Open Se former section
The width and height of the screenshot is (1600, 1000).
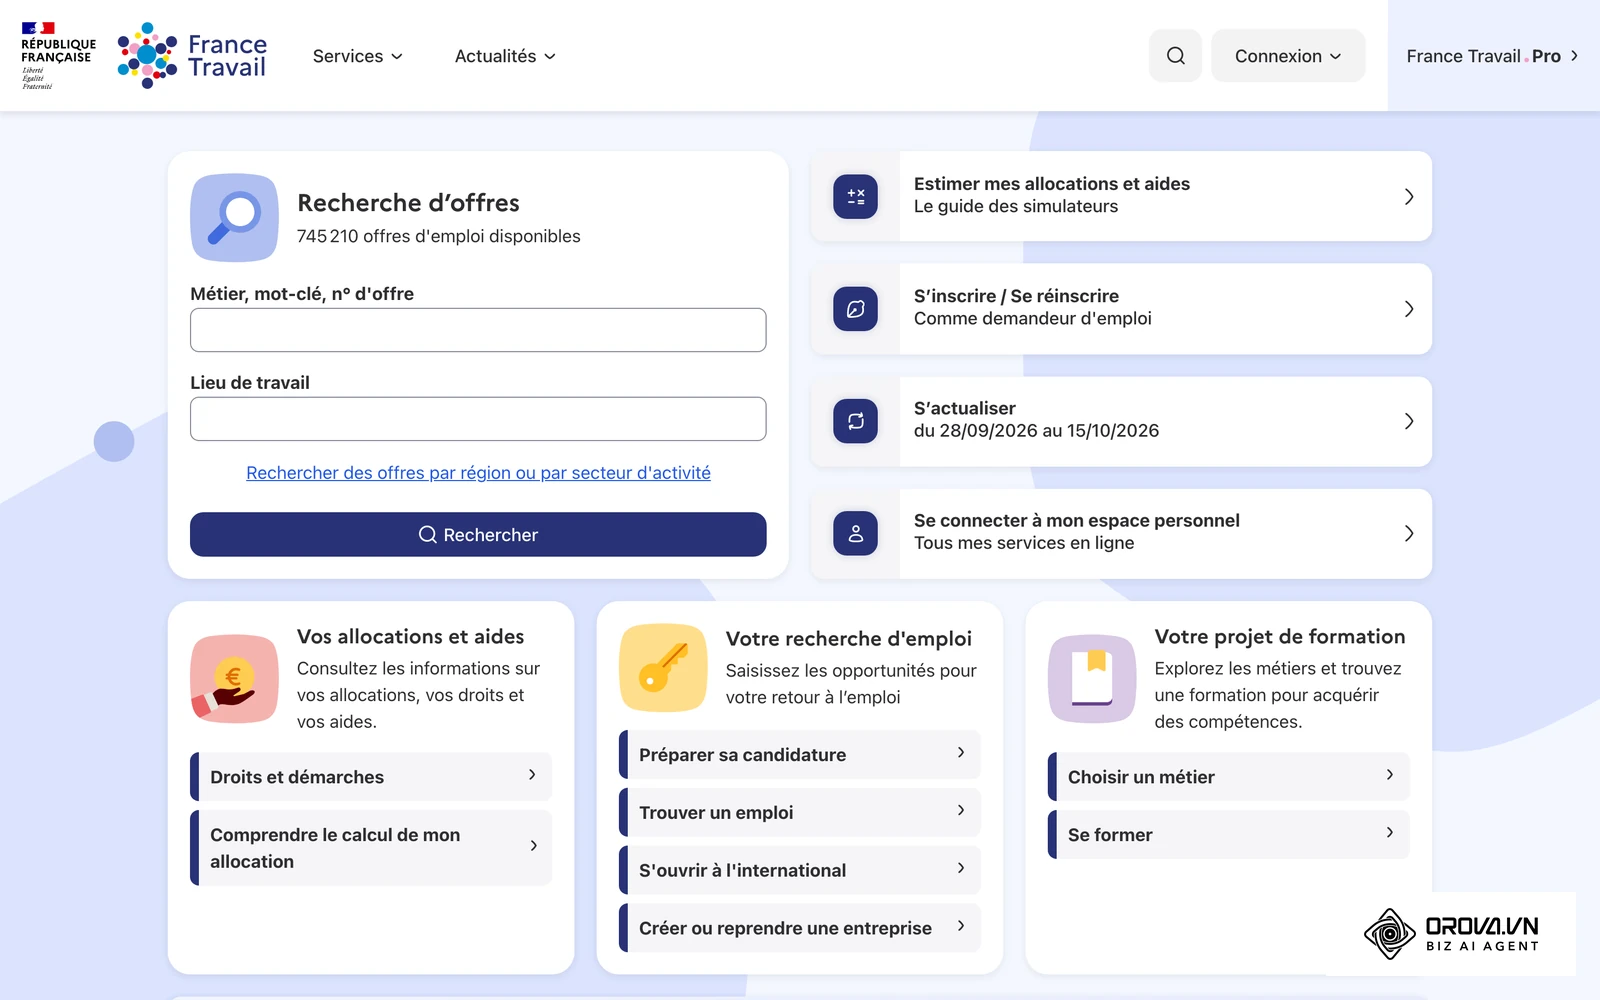(1229, 835)
